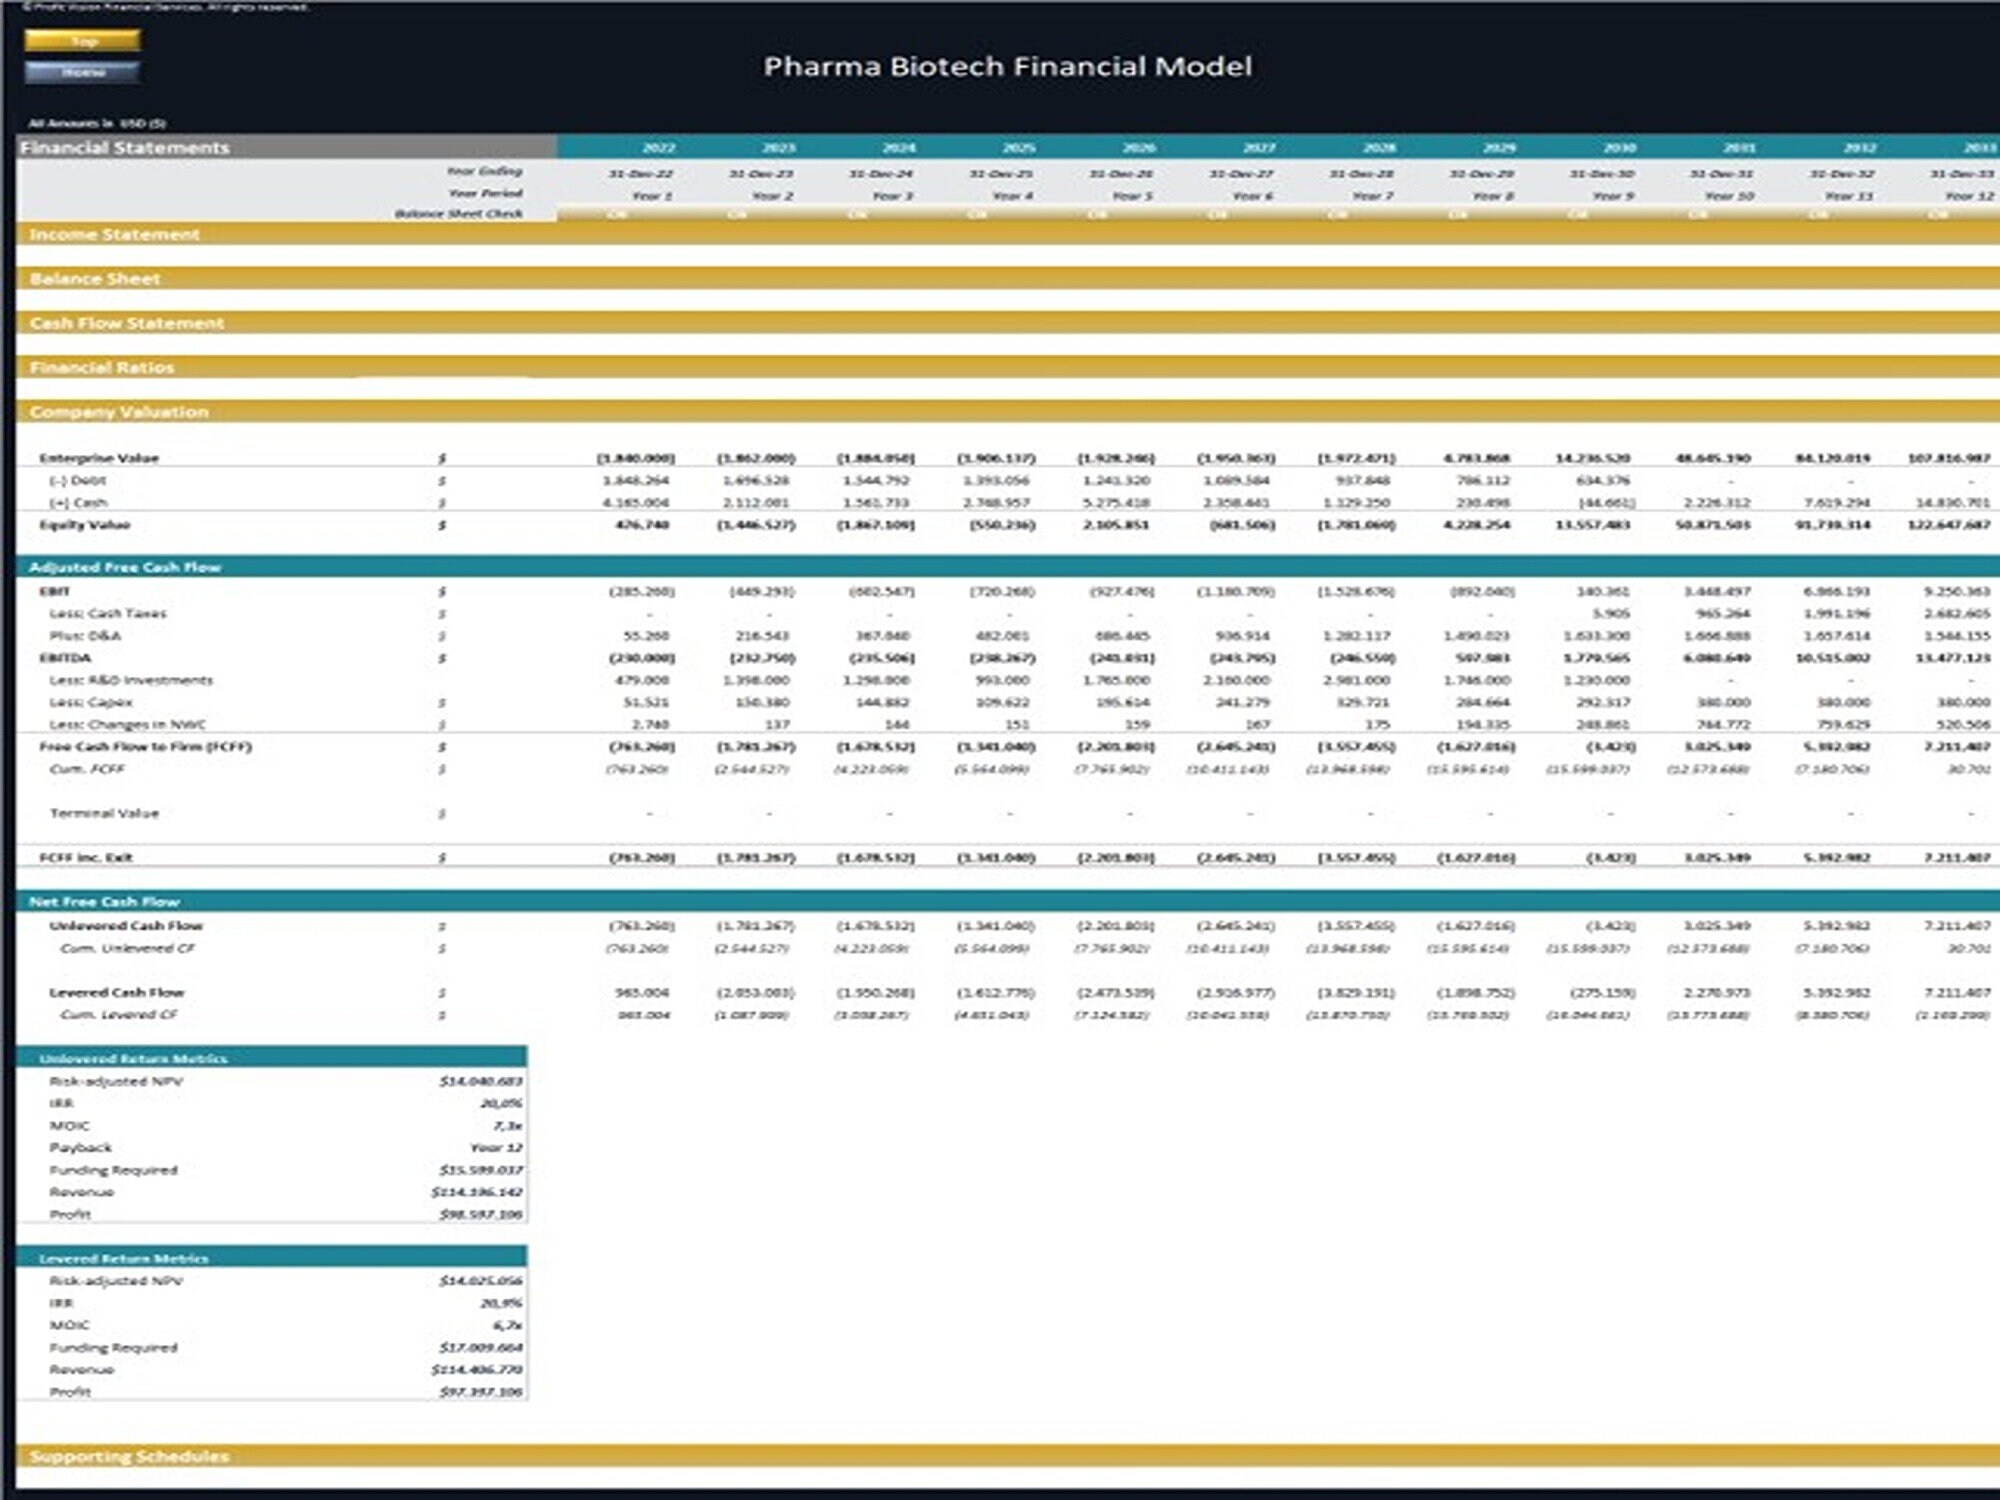
Task: Expand the Balance Sheet section
Action: tap(95, 279)
